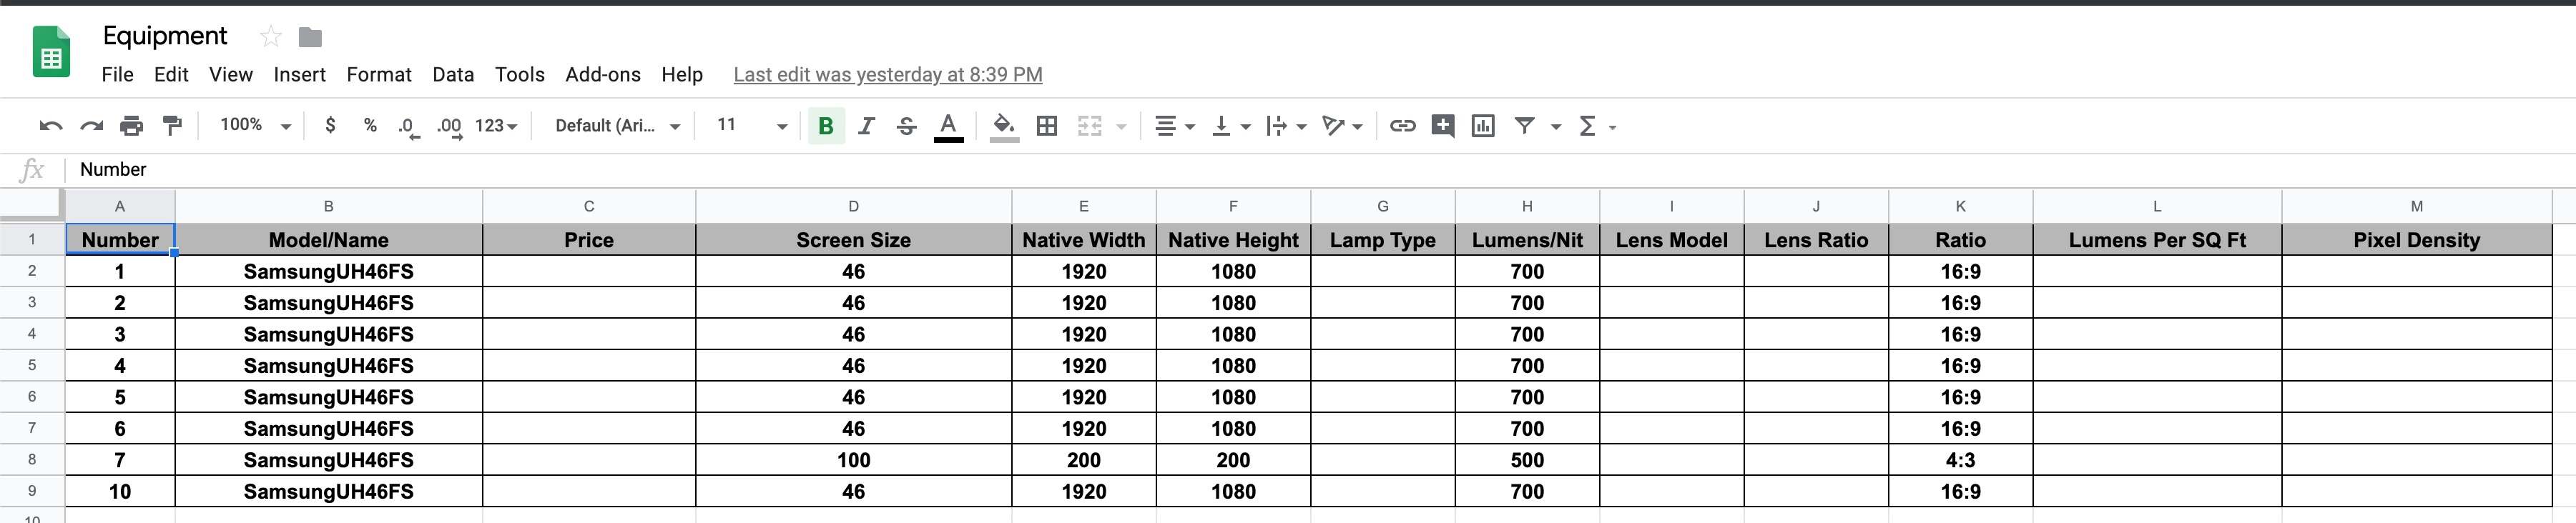Viewport: 2576px width, 523px height.
Task: Click the formula bar containing Number
Action: point(1320,170)
